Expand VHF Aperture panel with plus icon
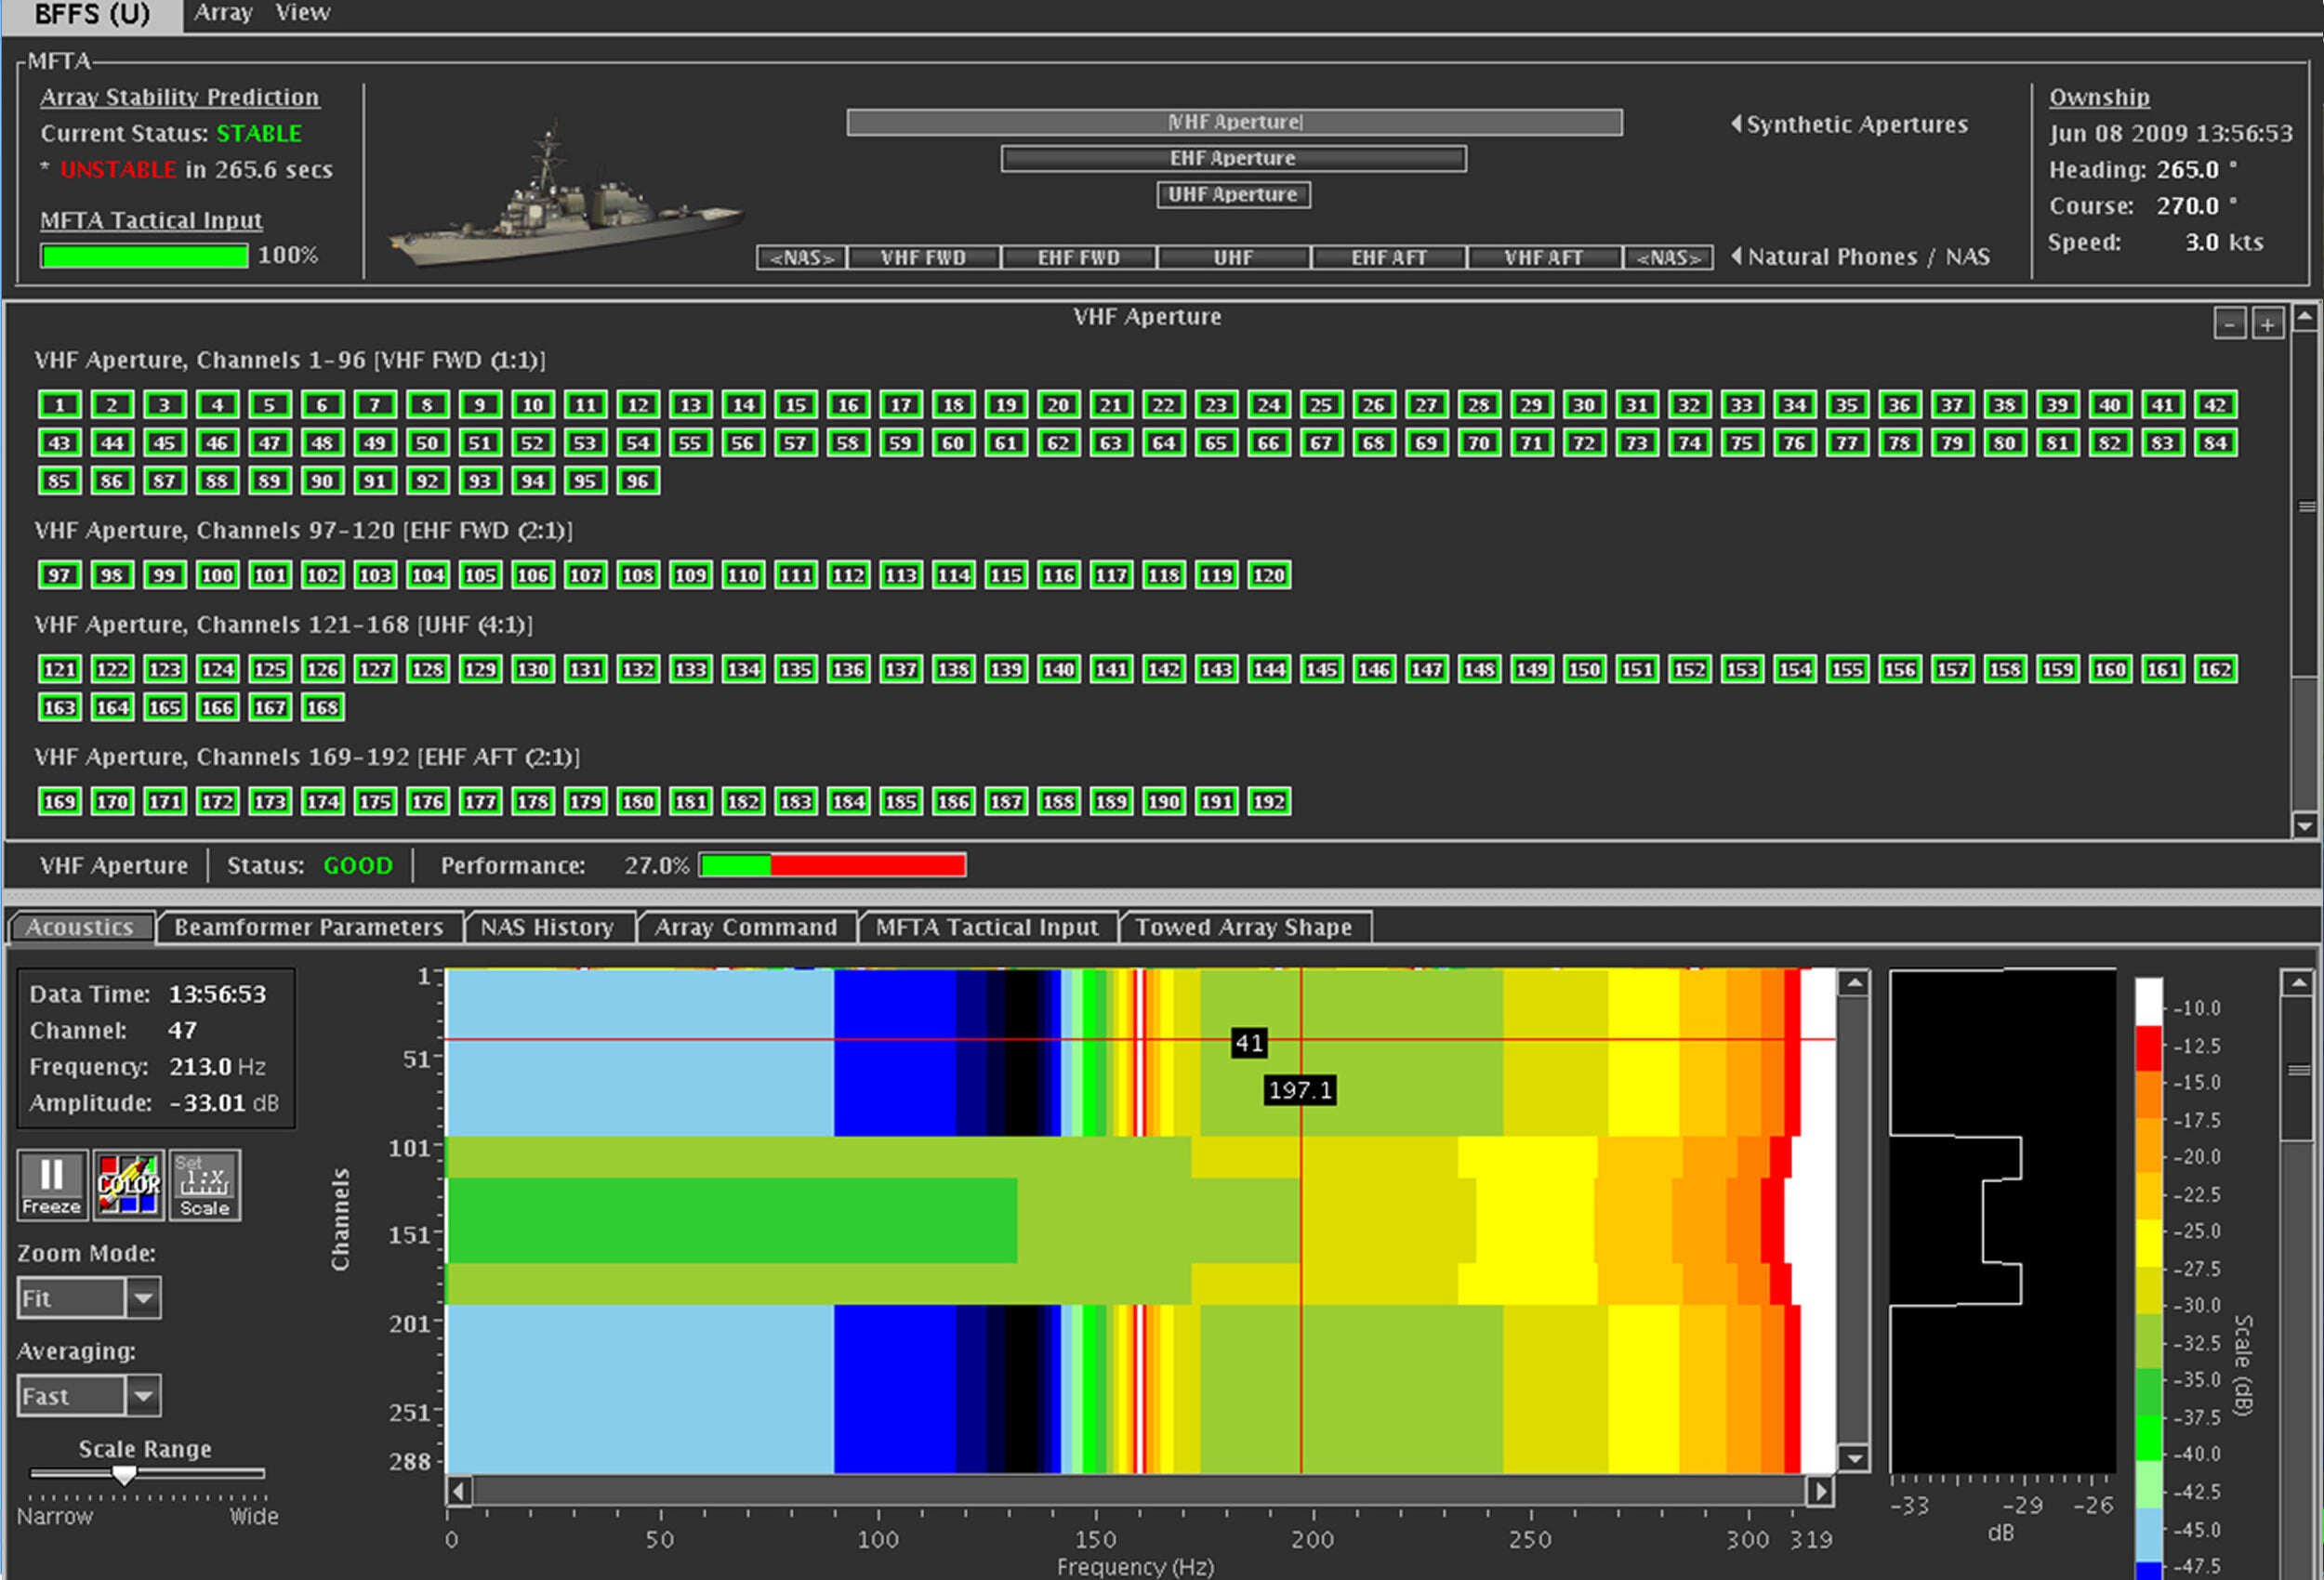Viewport: 2324px width, 1580px height. [x=2267, y=324]
